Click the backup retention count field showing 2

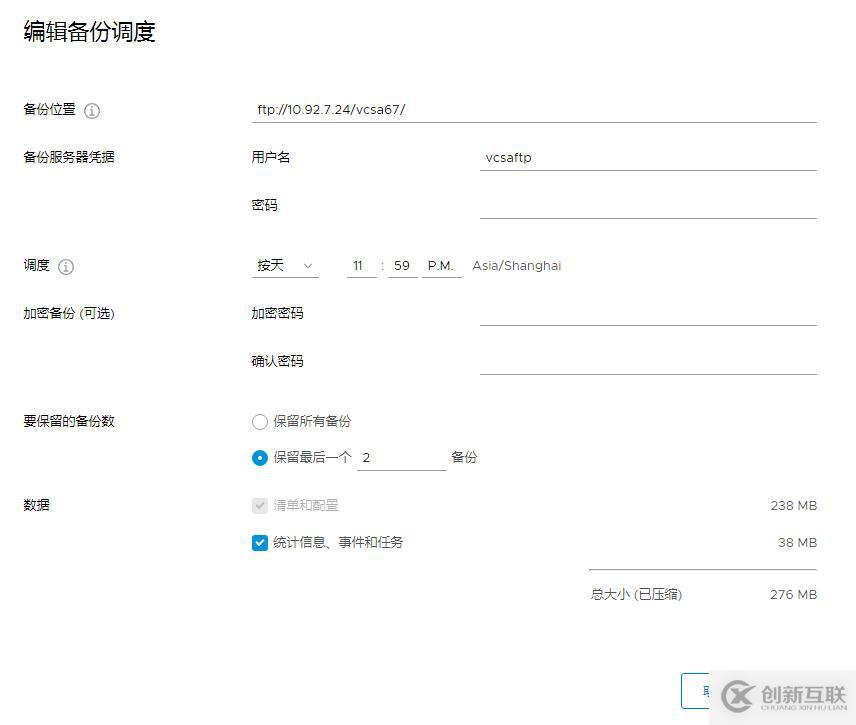point(400,458)
